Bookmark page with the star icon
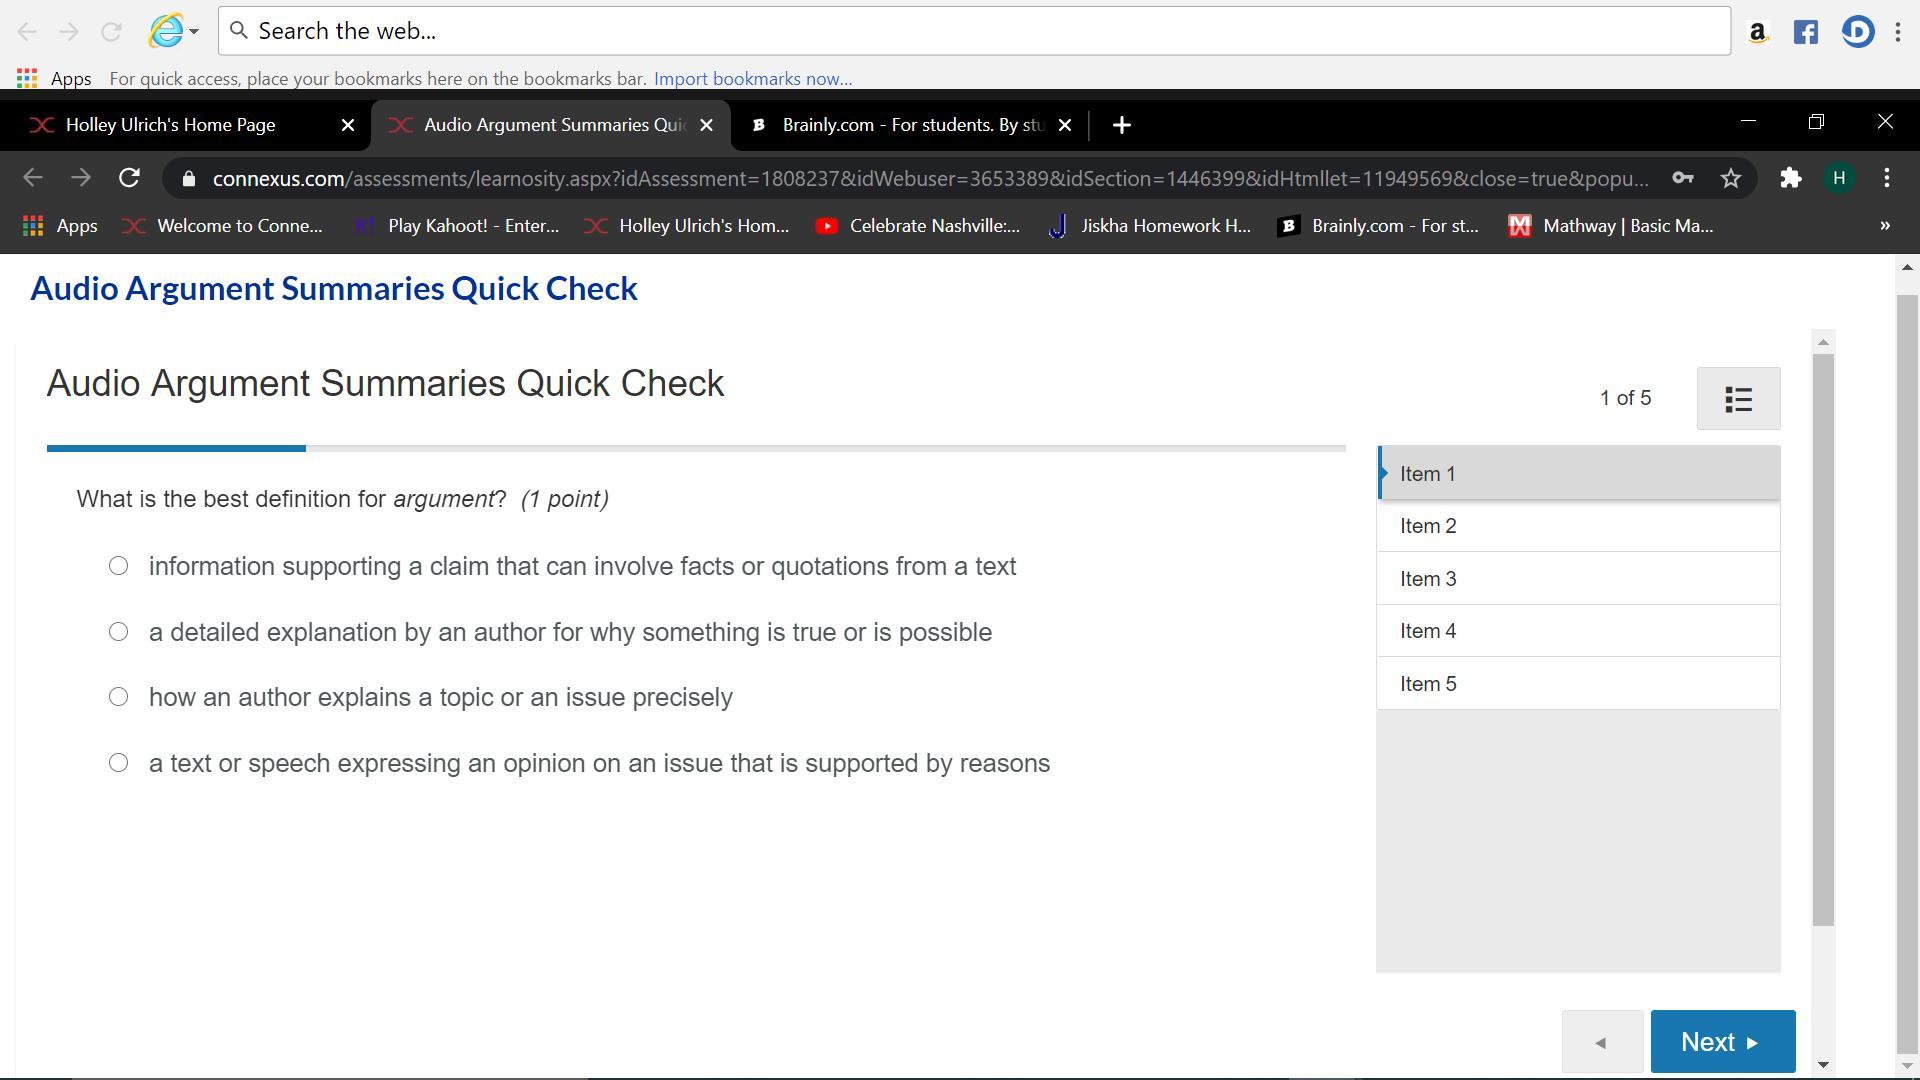The height and width of the screenshot is (1080, 1920). click(x=1731, y=179)
